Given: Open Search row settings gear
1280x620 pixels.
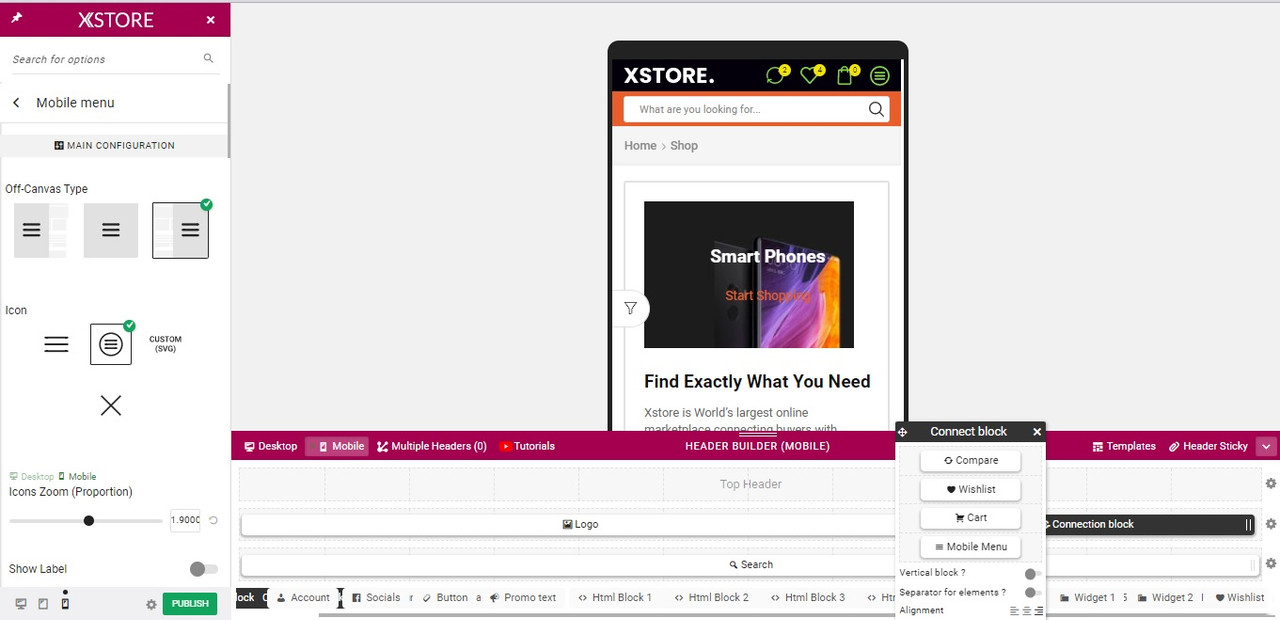Looking at the screenshot, I should click(1271, 564).
